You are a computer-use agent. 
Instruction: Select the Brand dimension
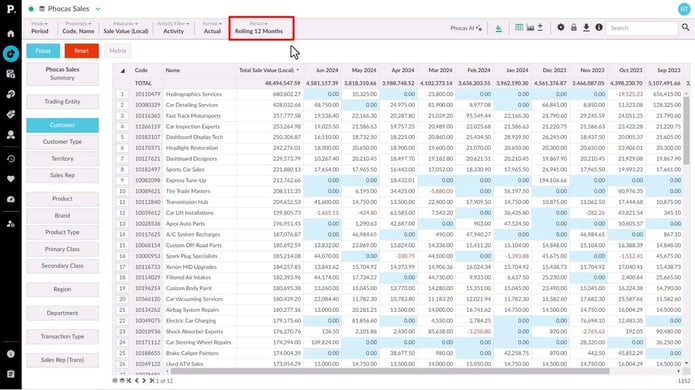point(62,215)
